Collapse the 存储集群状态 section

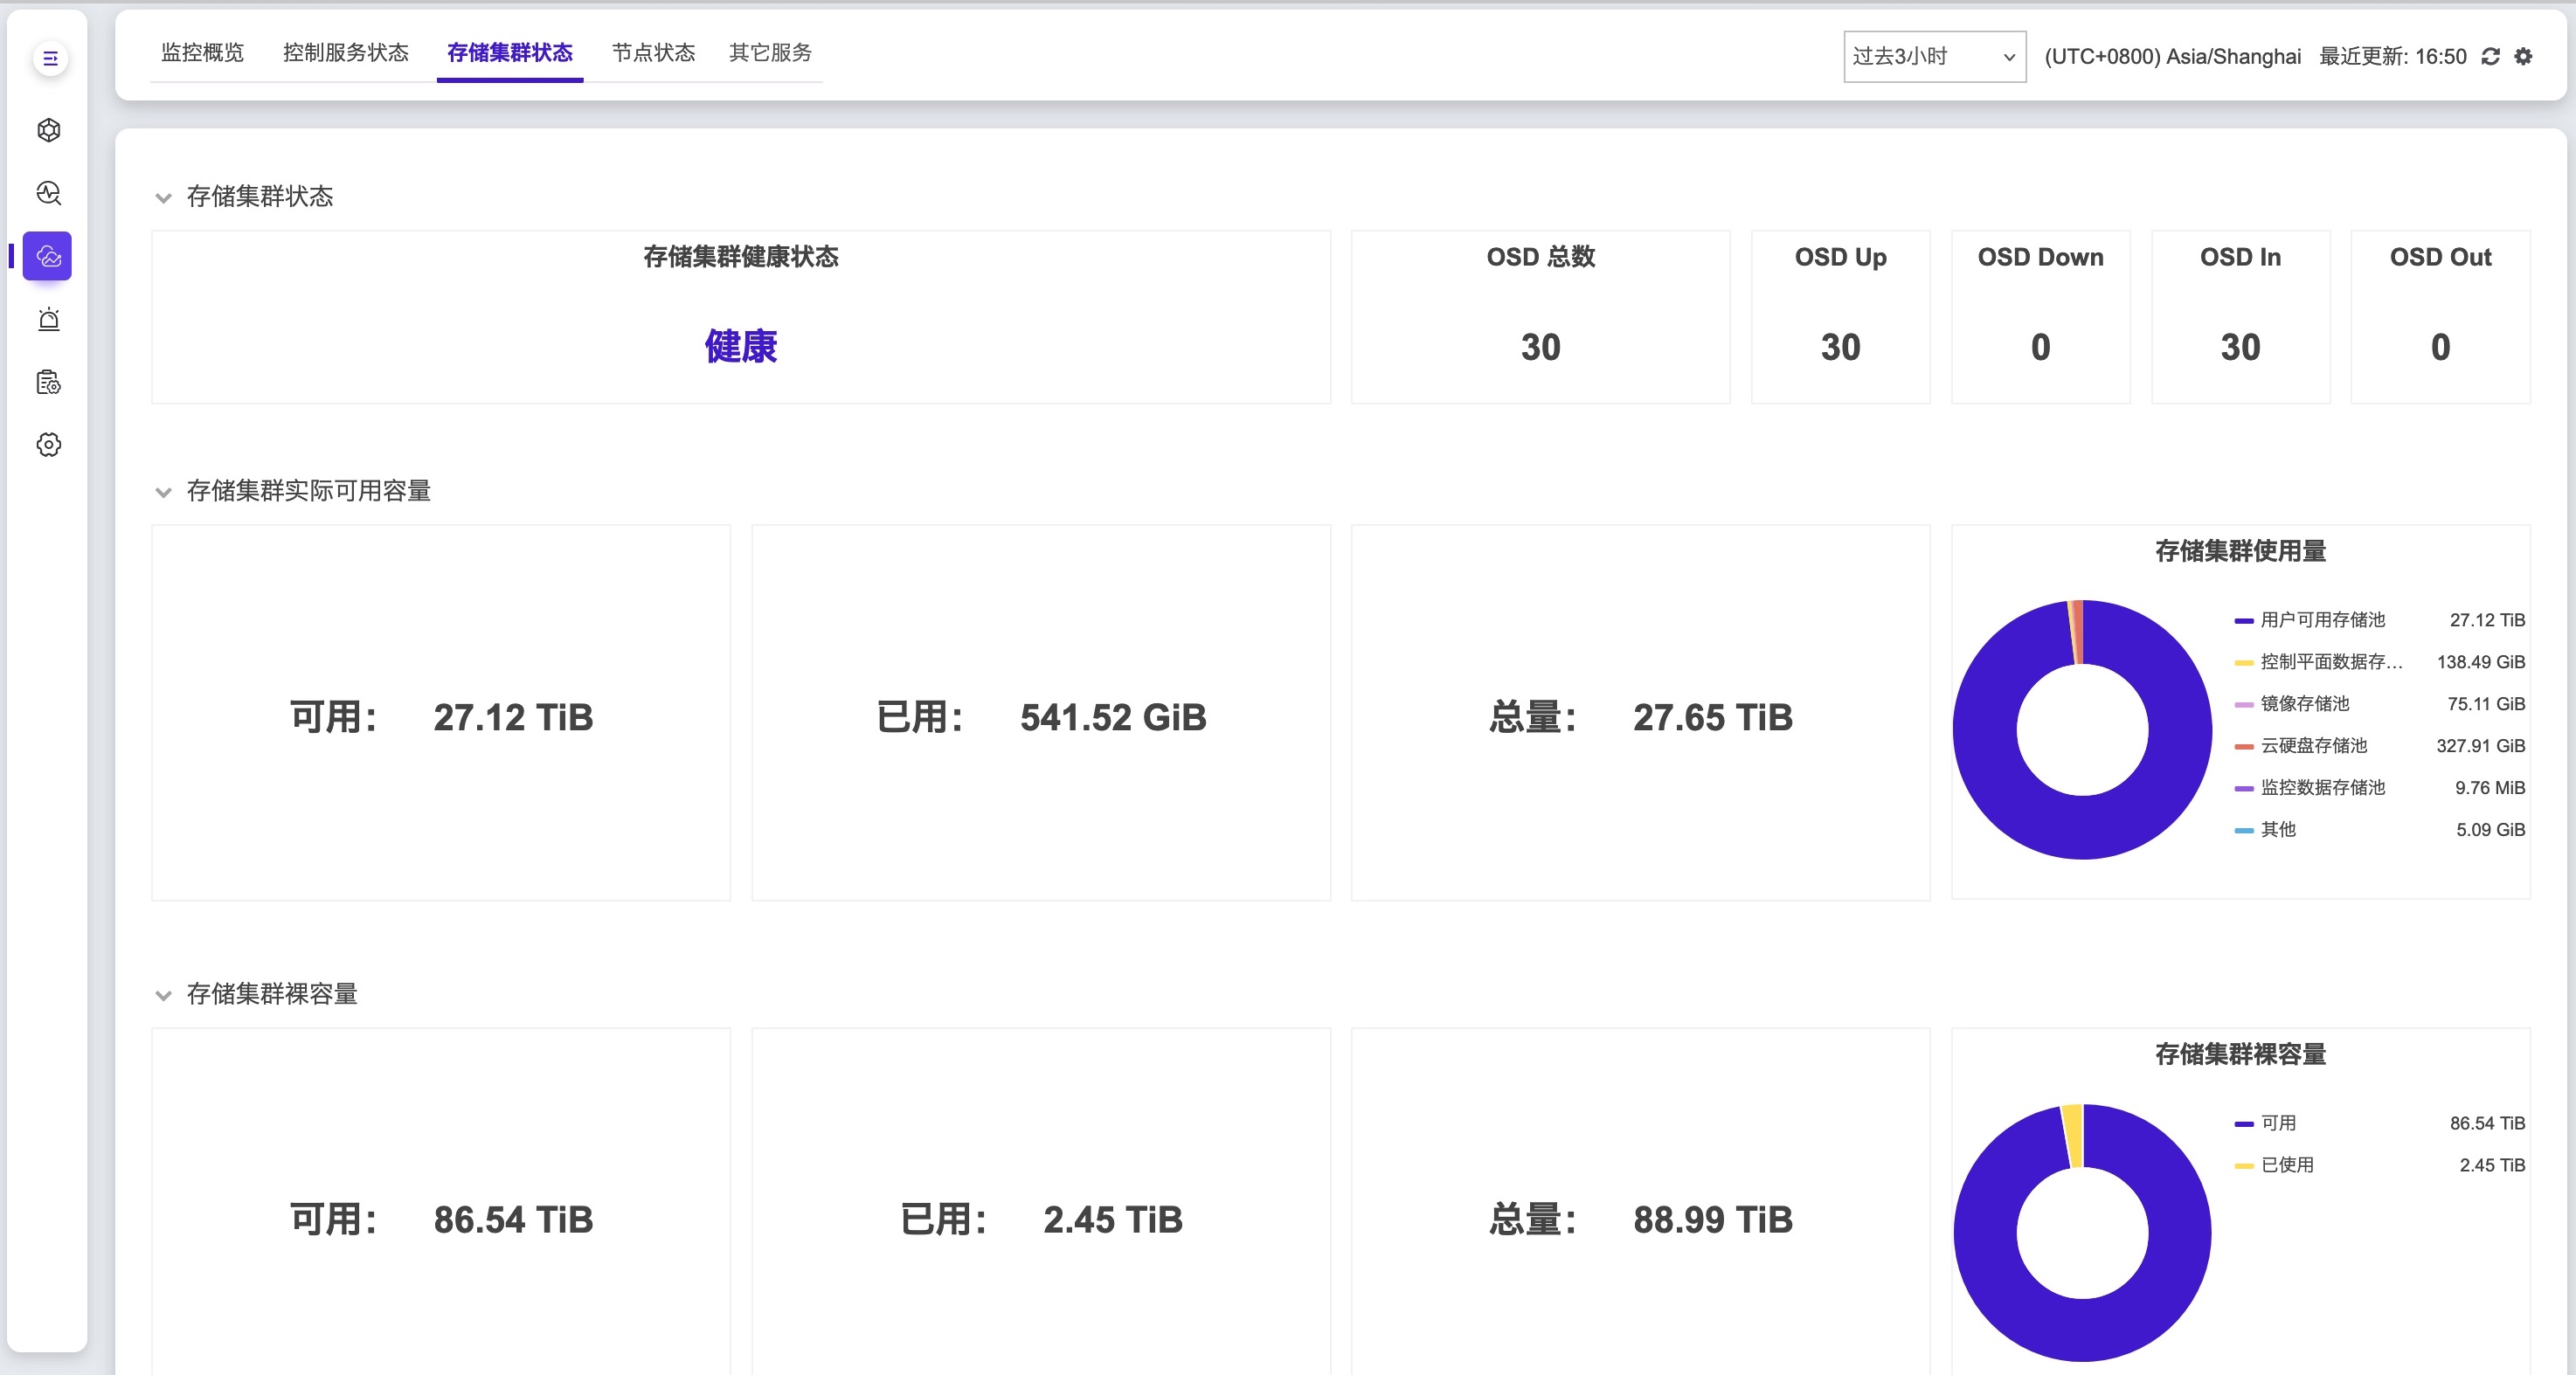pyautogui.click(x=164, y=197)
